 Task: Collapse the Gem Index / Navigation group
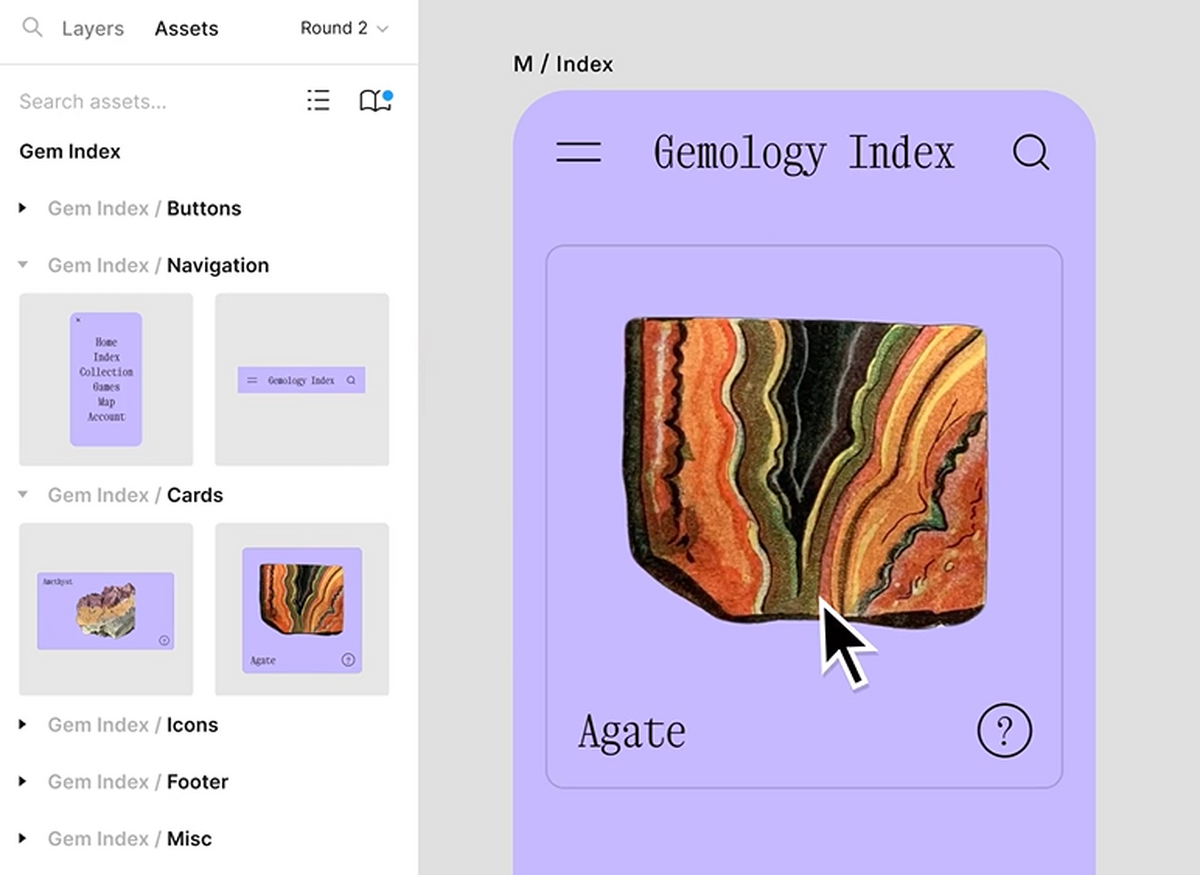point(23,266)
